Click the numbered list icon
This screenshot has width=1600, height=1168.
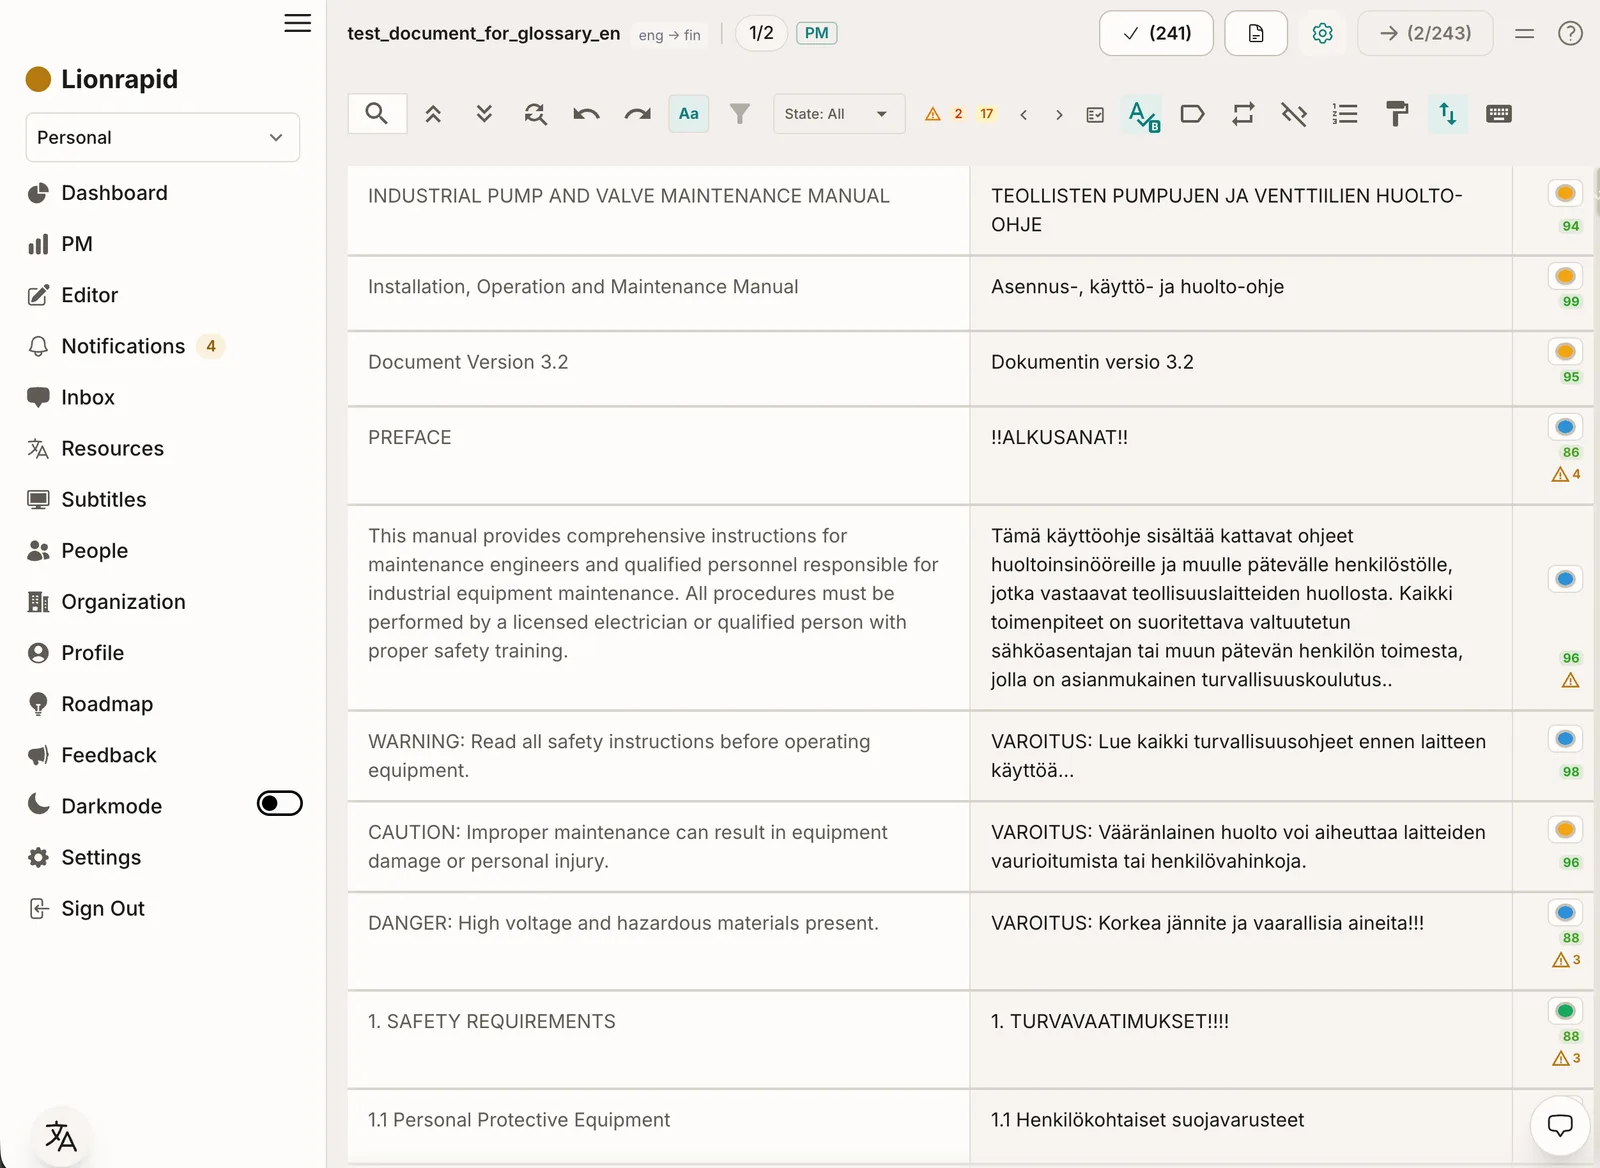tap(1345, 114)
